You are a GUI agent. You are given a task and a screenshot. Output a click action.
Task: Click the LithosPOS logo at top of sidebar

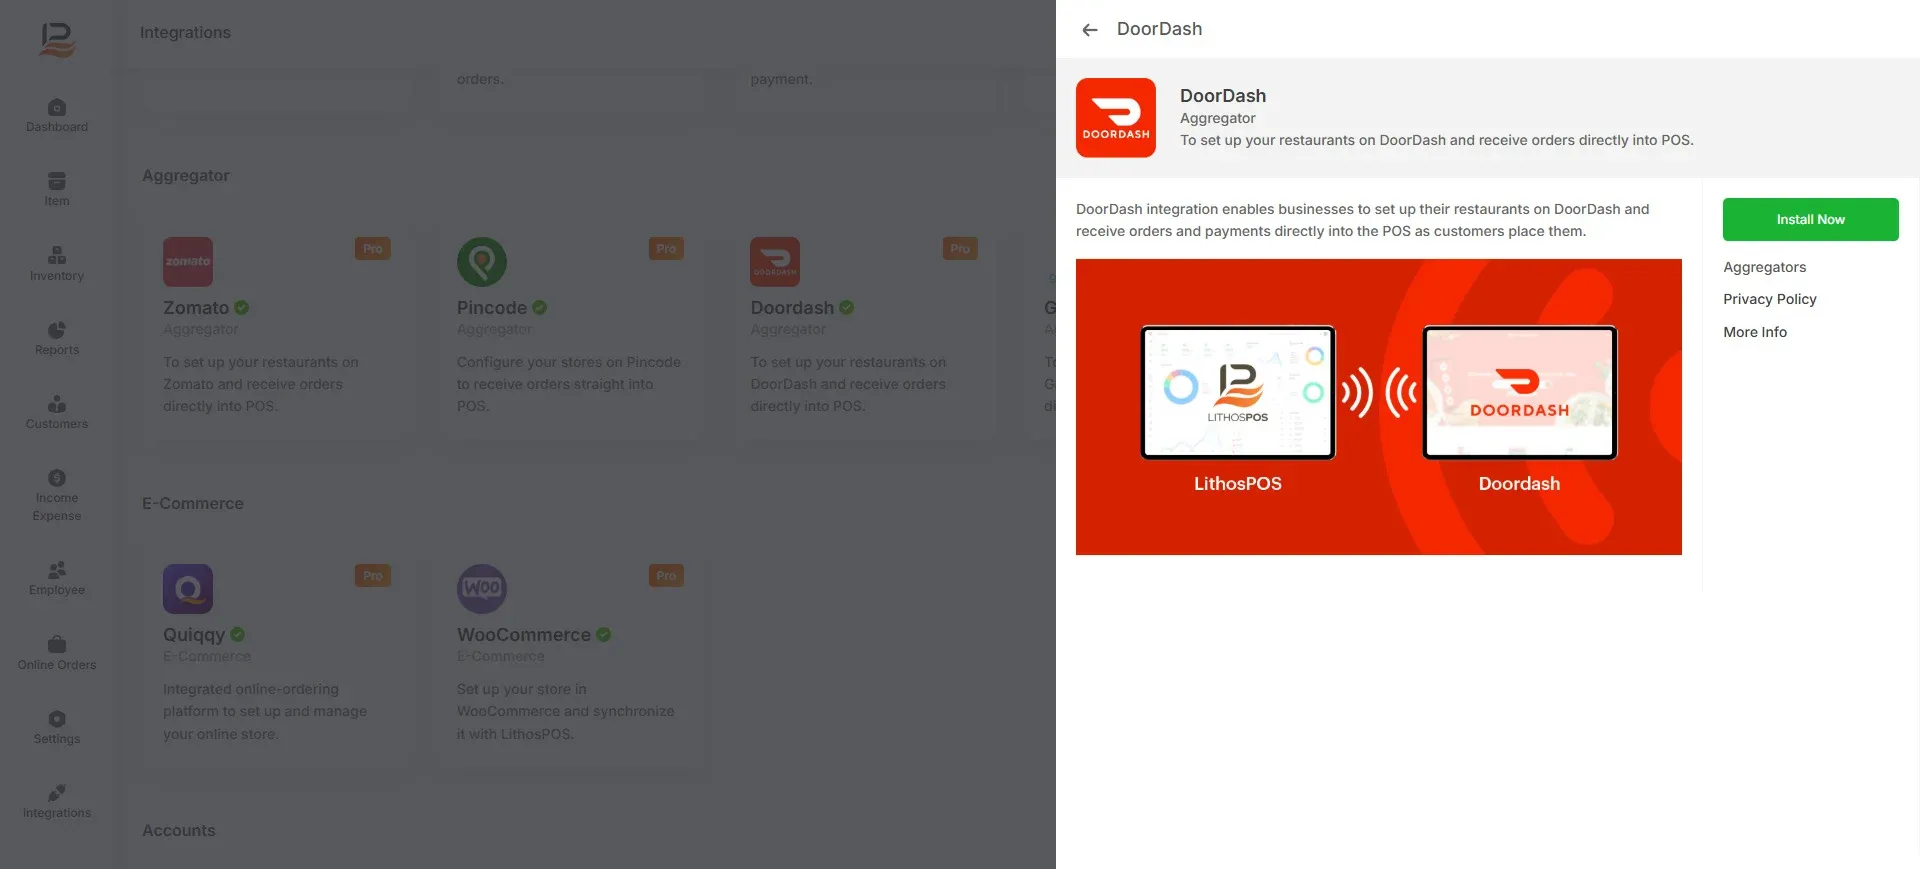pos(57,40)
